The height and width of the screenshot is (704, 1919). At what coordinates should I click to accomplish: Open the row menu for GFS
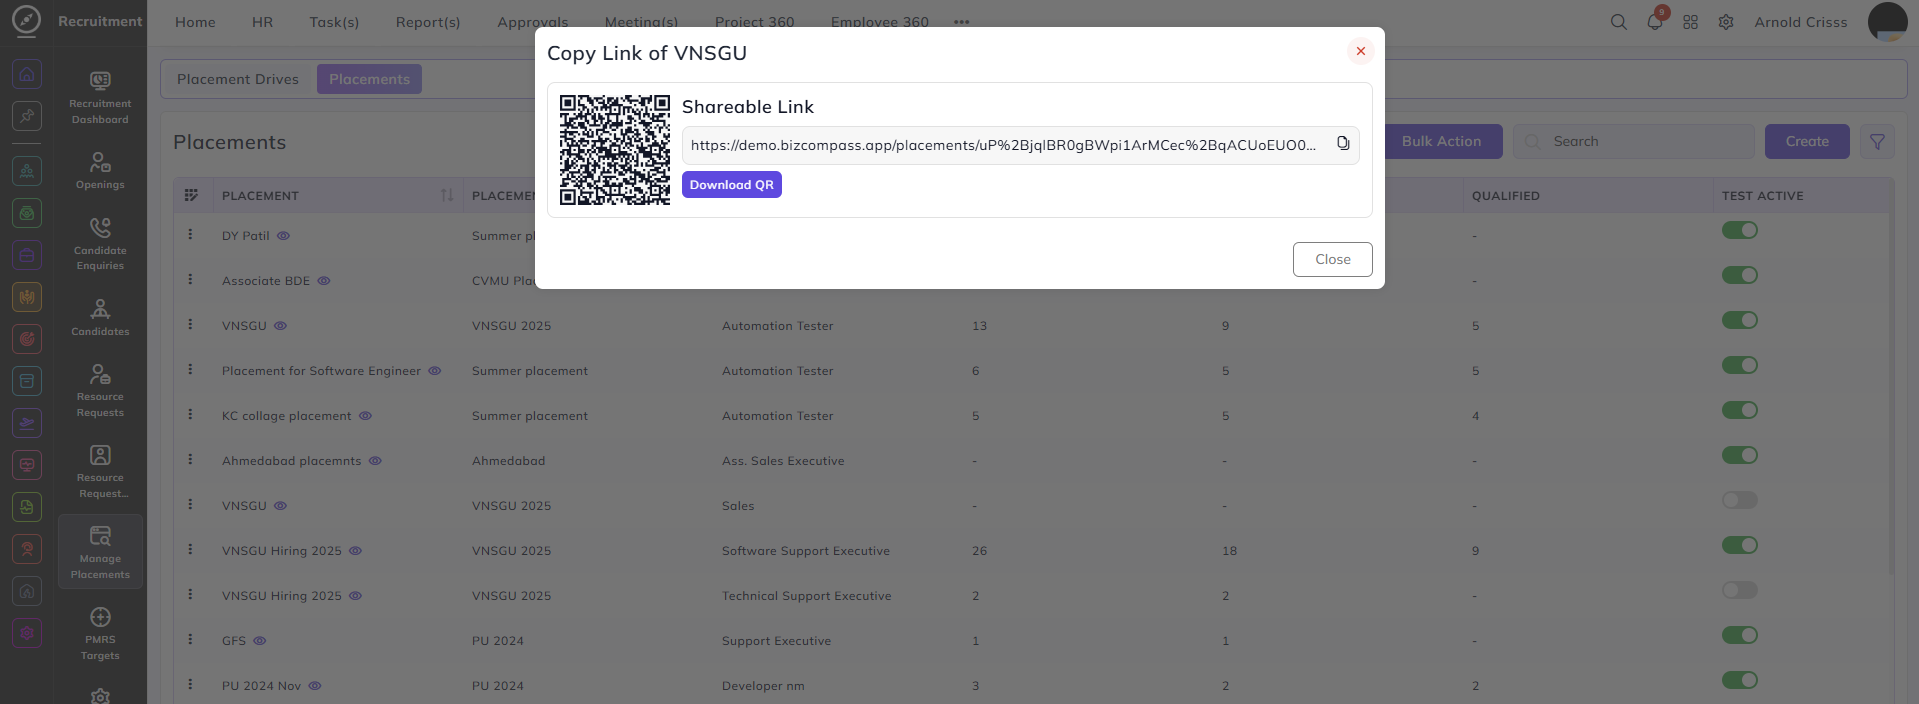coord(190,639)
